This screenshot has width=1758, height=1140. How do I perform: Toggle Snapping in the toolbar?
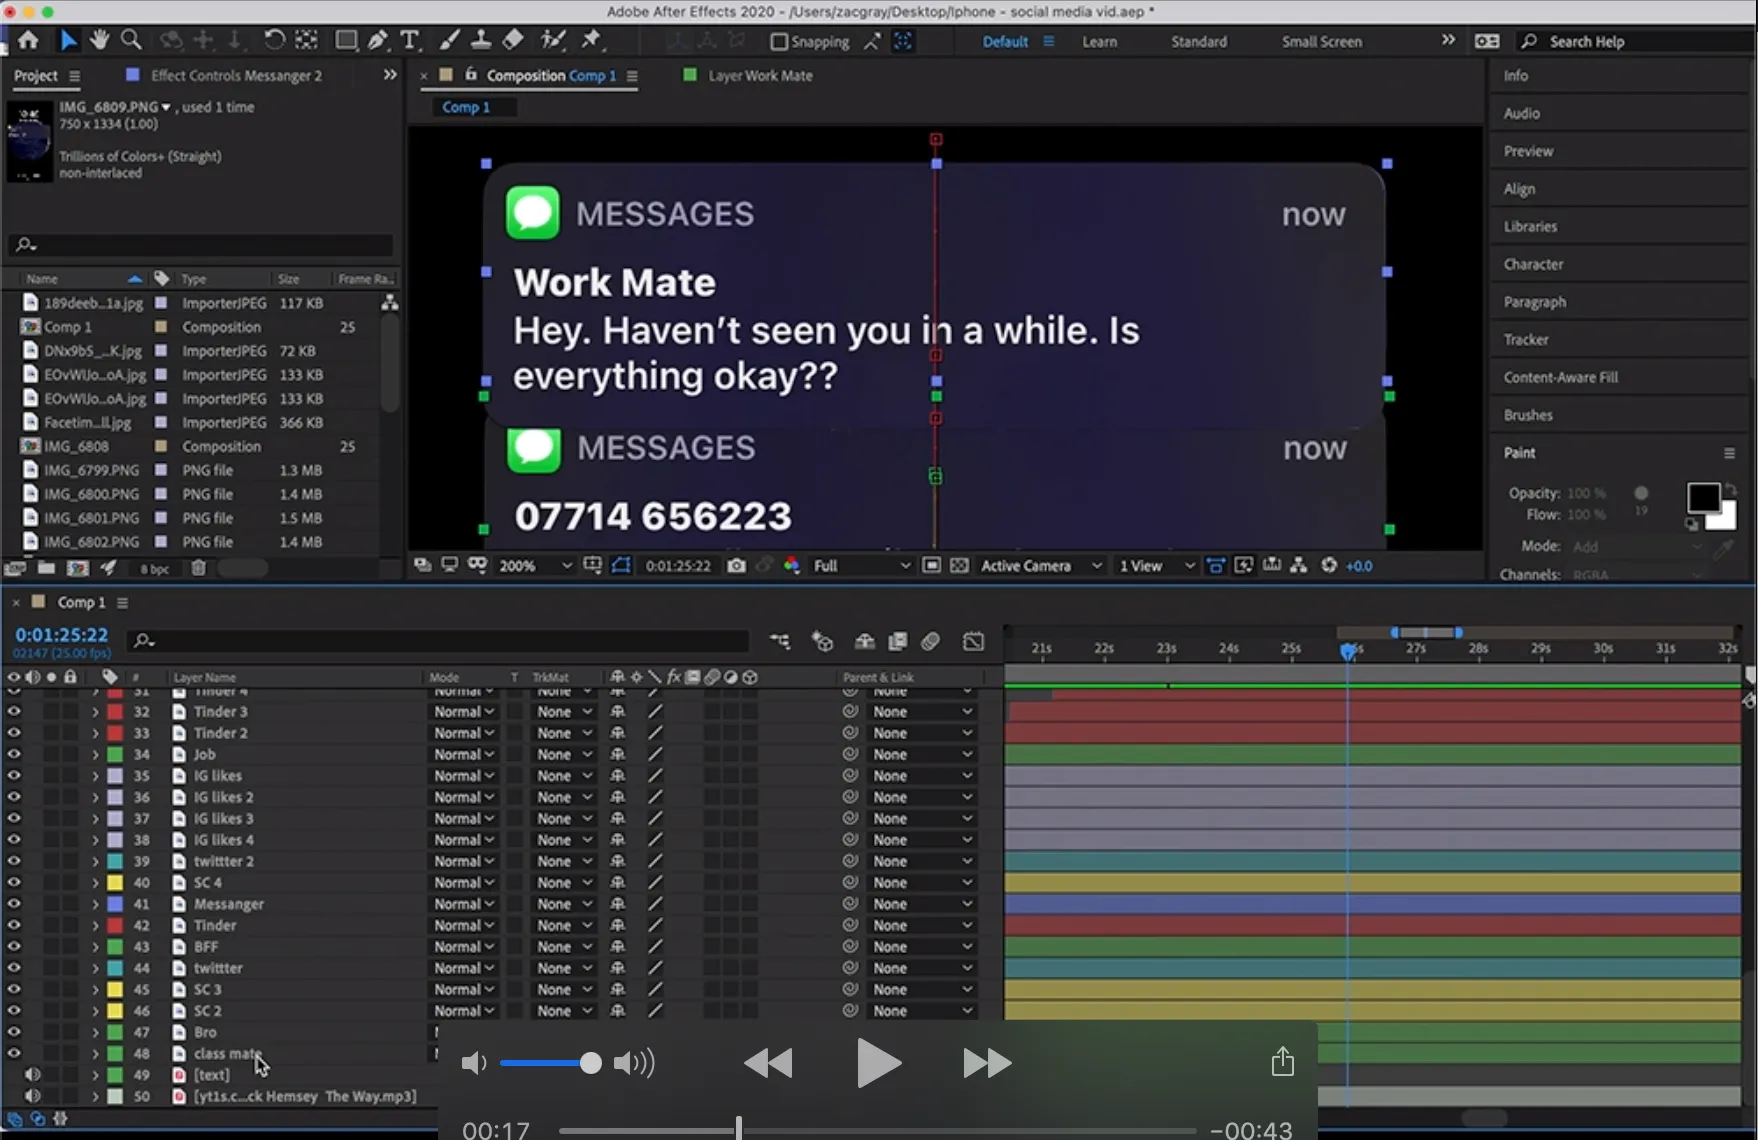click(778, 41)
